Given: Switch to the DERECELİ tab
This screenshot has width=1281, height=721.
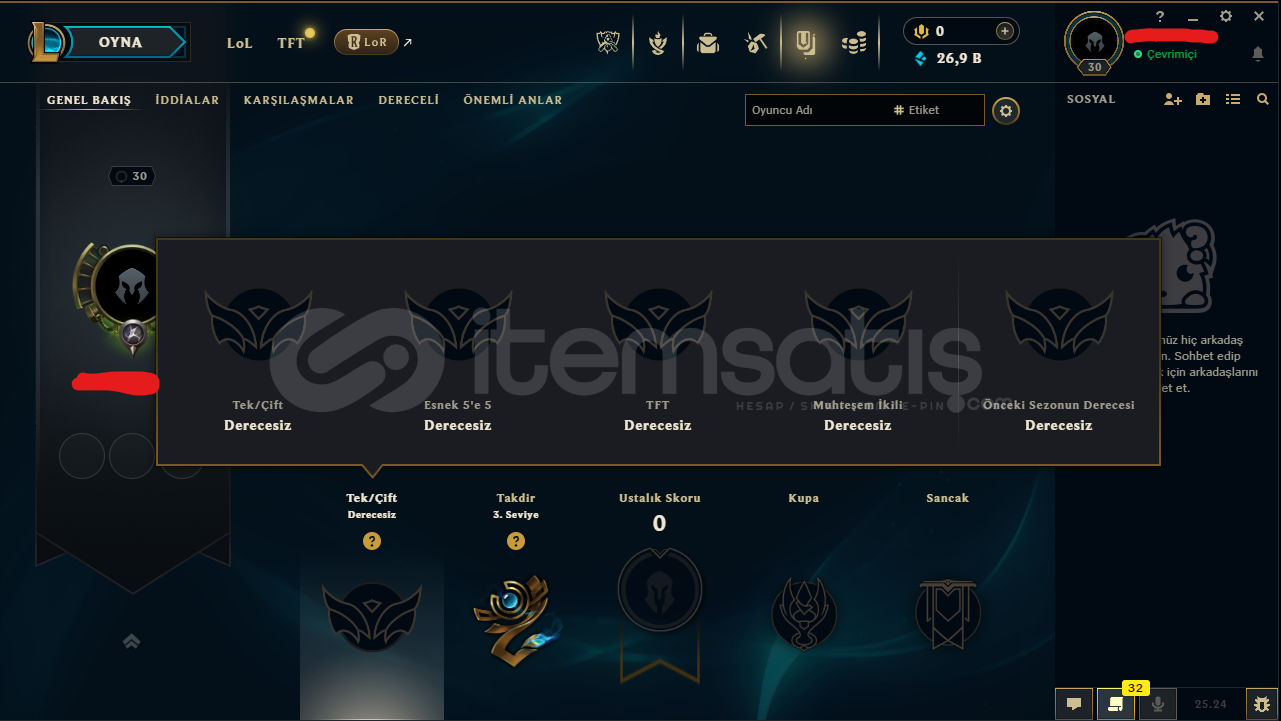Looking at the screenshot, I should tap(408, 100).
